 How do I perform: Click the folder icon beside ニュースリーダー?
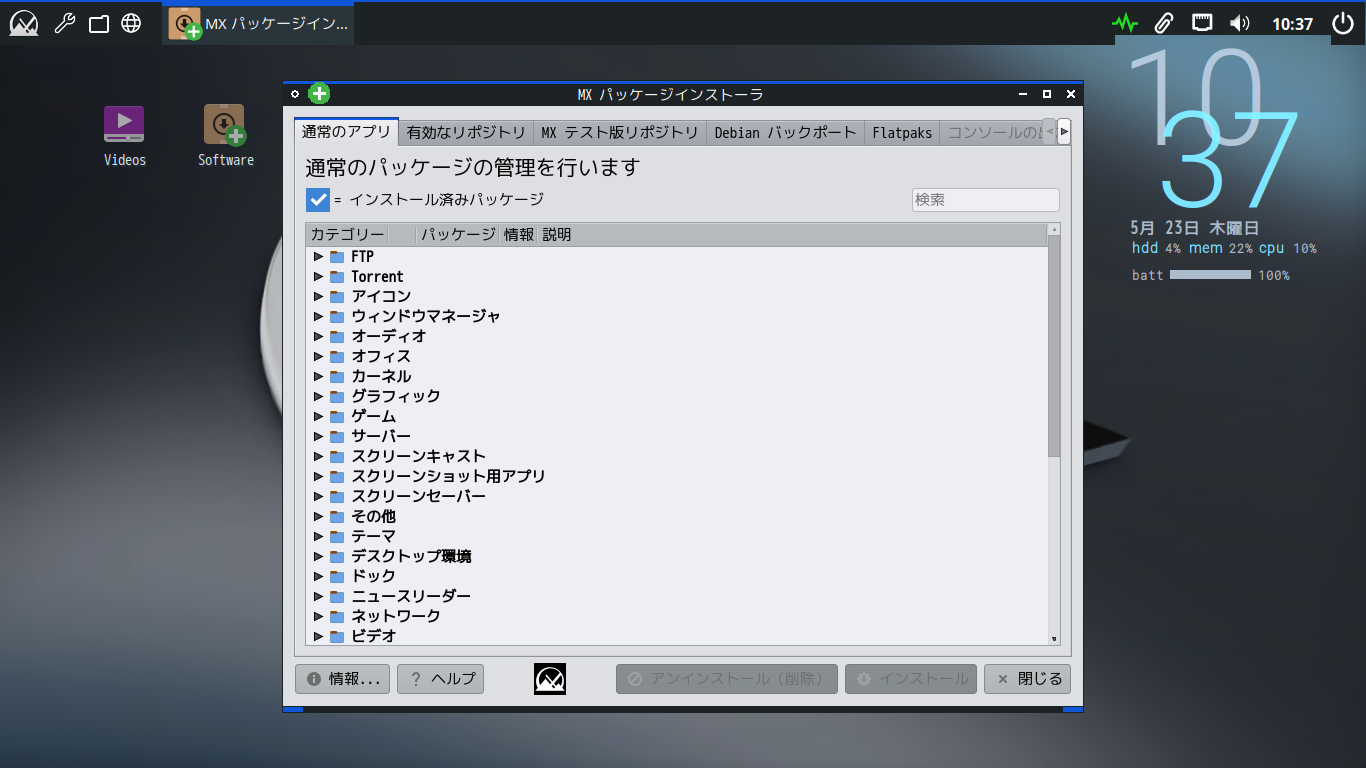point(337,596)
